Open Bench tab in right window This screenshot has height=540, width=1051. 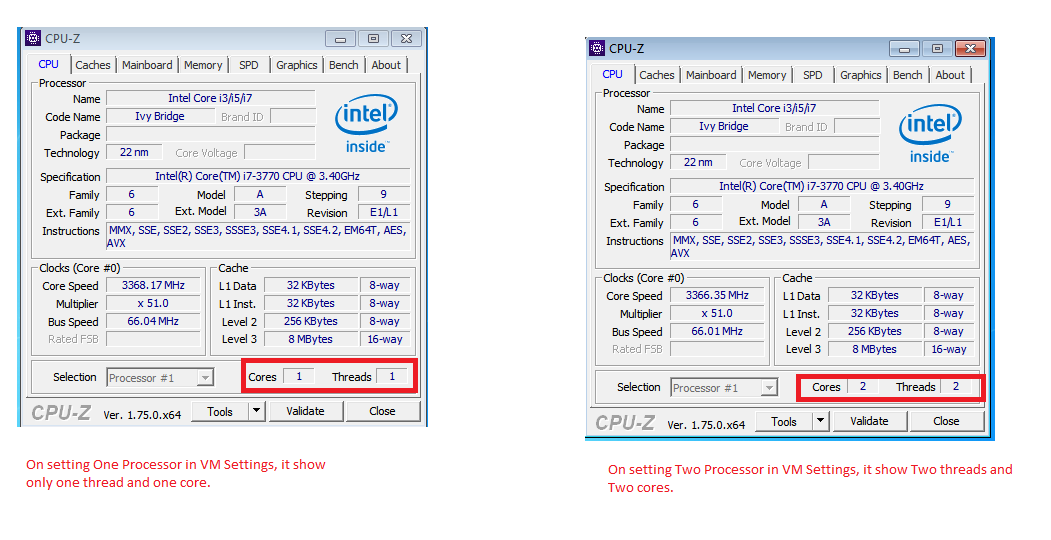[907, 75]
